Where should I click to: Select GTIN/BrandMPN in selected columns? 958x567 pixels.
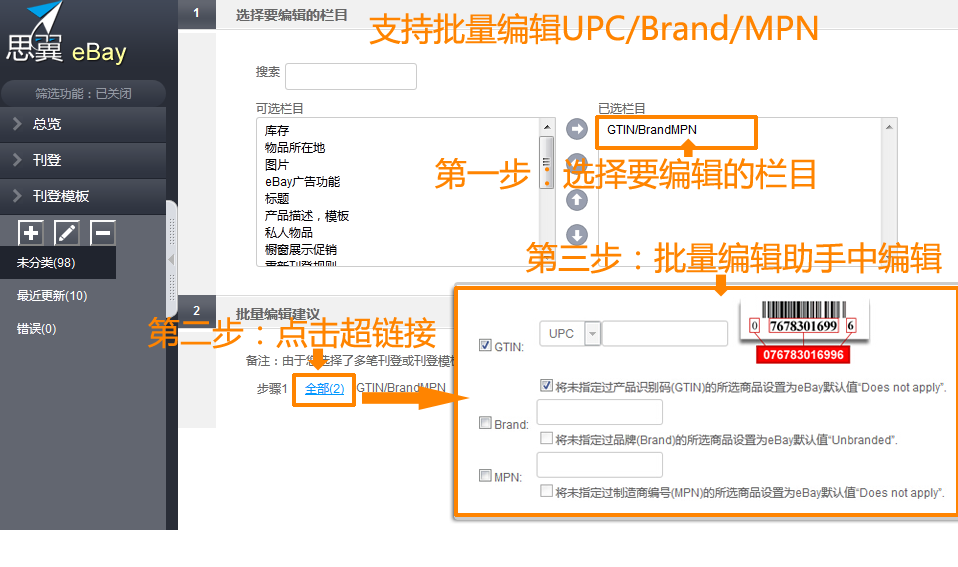[x=652, y=130]
